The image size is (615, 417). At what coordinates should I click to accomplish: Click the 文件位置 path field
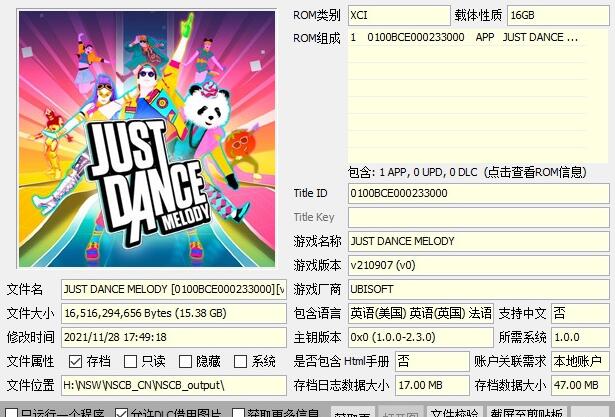174,385
